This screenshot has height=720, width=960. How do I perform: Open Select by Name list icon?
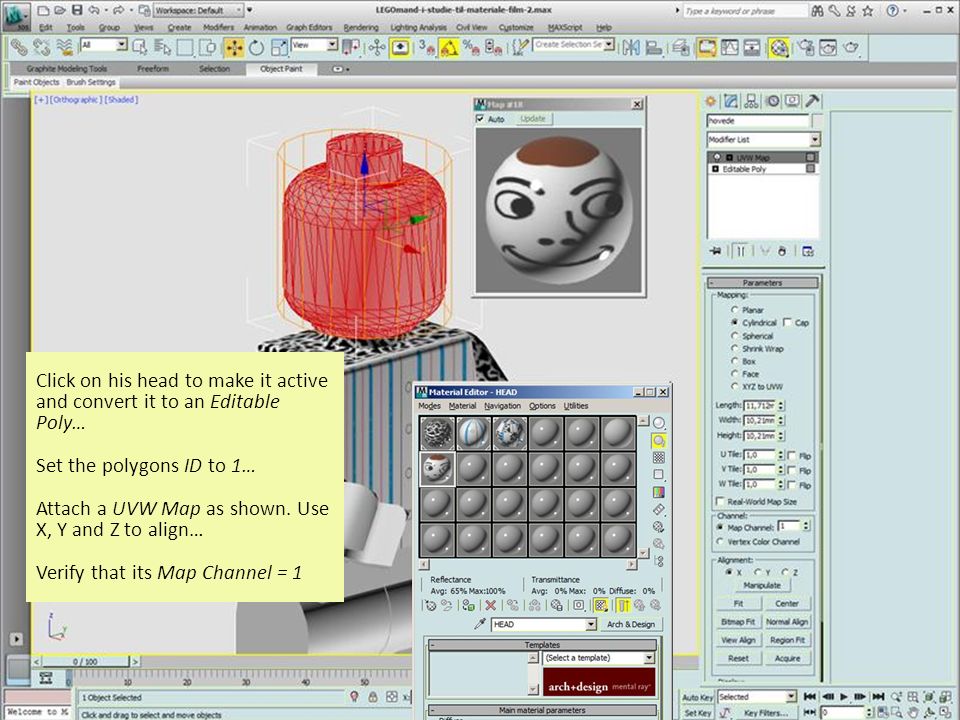tap(163, 47)
